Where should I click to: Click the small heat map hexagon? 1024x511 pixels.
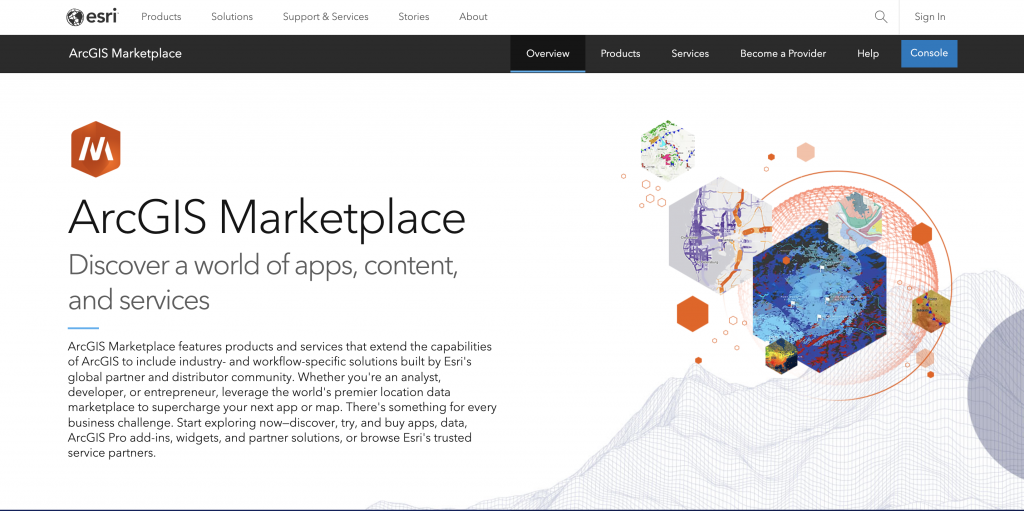point(781,354)
